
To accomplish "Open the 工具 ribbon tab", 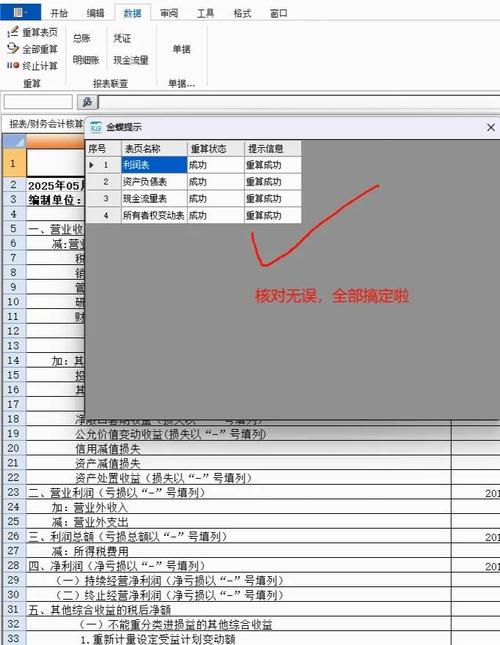I will (x=205, y=13).
